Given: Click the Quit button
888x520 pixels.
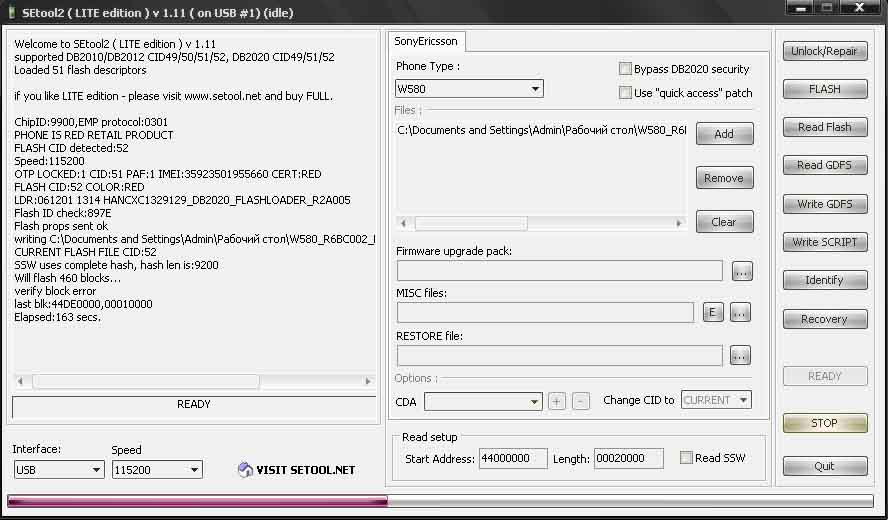Looking at the screenshot, I should [x=825, y=466].
